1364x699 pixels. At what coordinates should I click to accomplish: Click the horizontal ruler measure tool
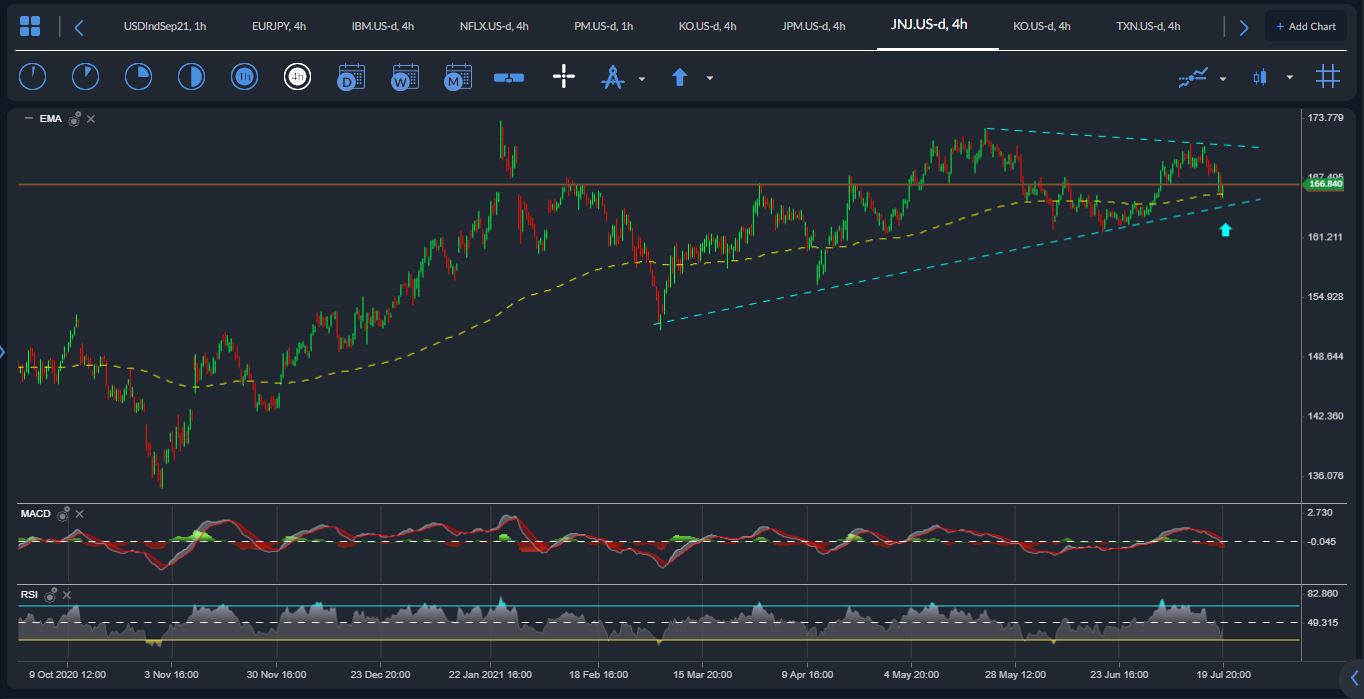coord(509,77)
